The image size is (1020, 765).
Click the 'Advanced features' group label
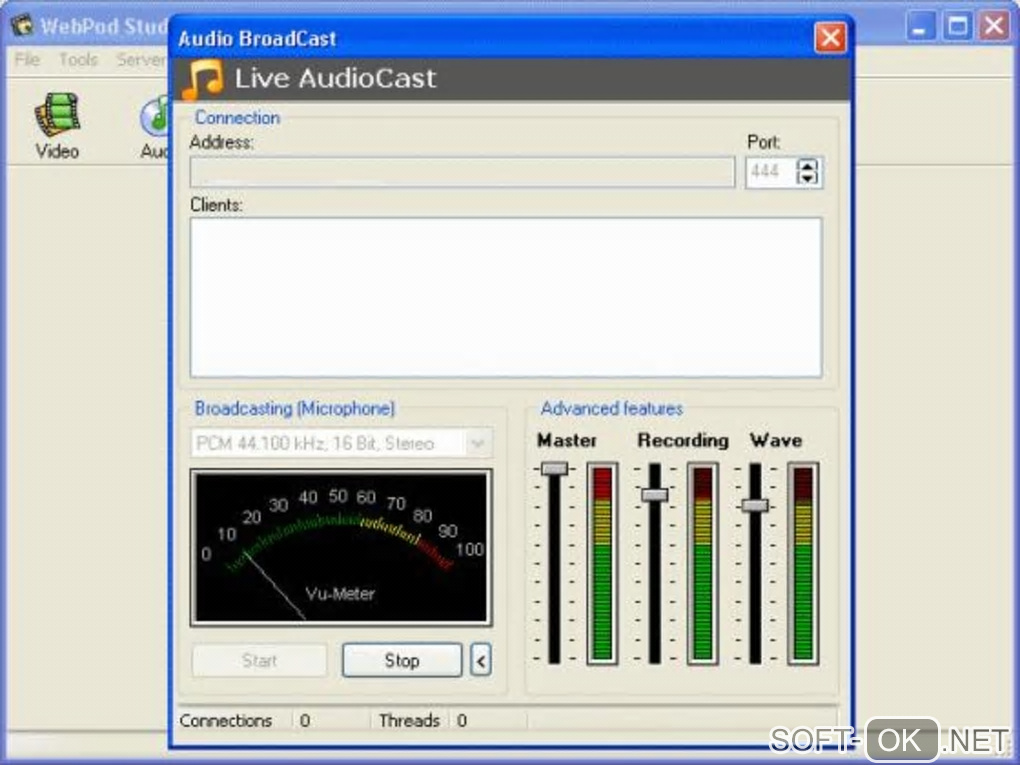pyautogui.click(x=611, y=409)
